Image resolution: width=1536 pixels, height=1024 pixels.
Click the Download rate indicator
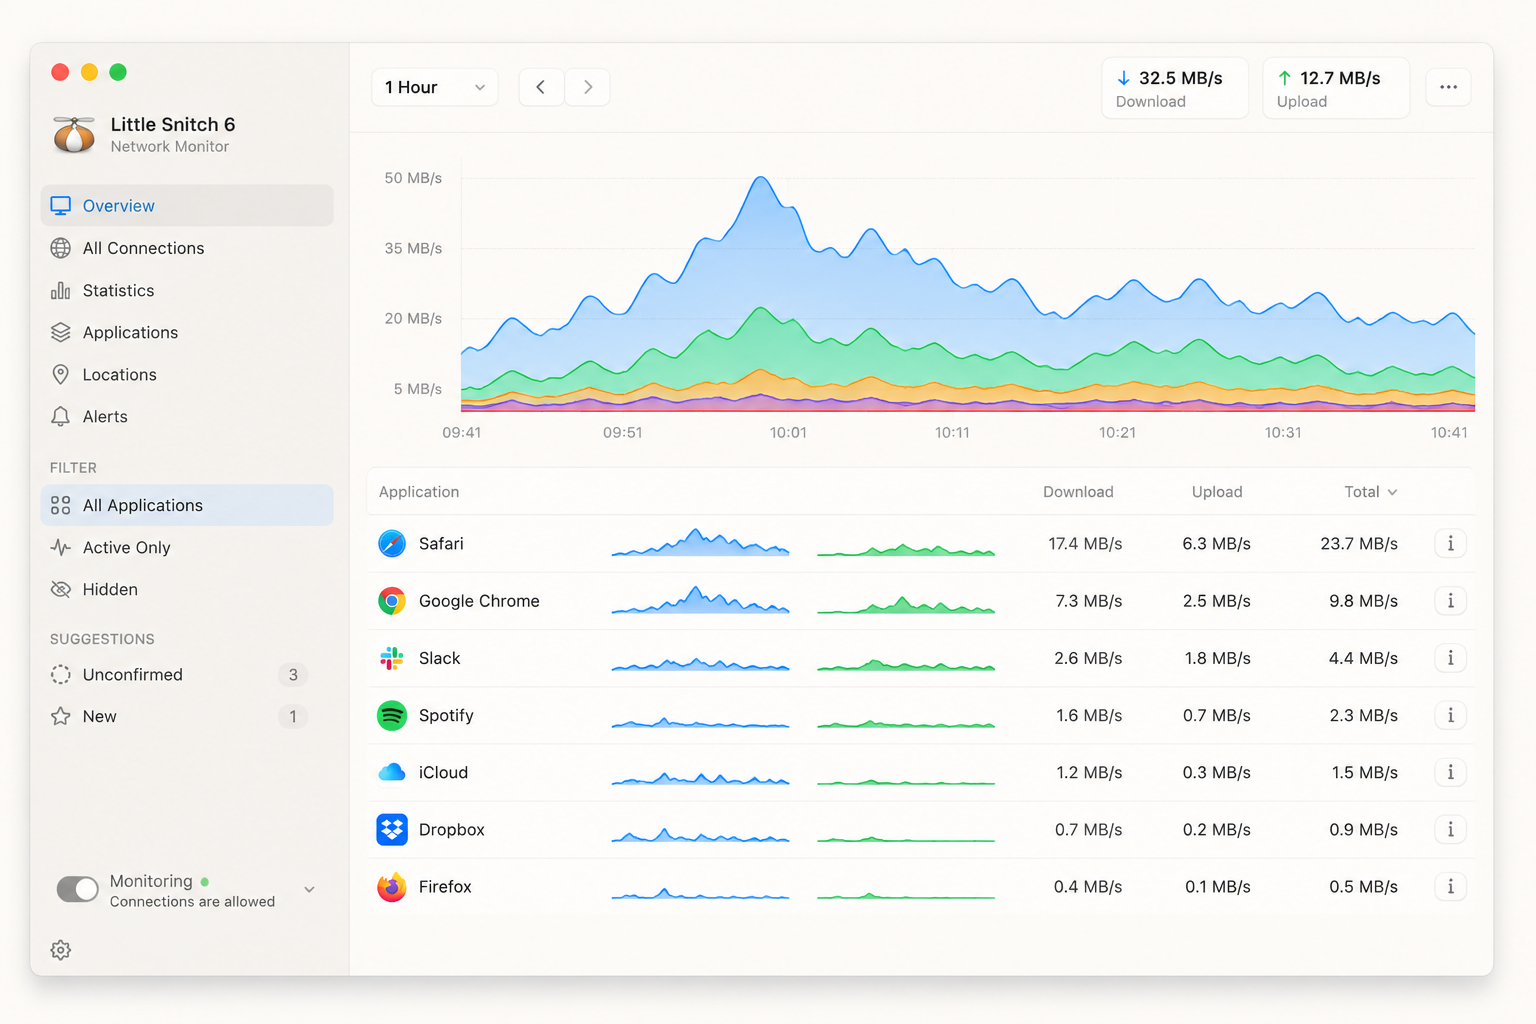(1175, 88)
